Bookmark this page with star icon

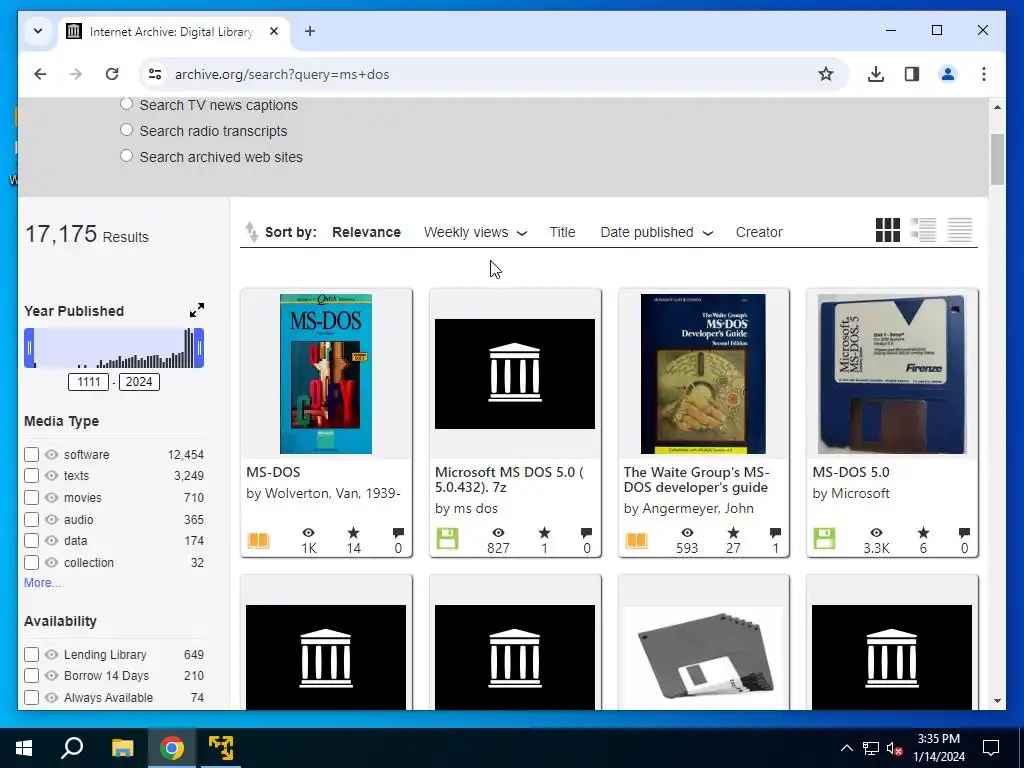coord(825,74)
